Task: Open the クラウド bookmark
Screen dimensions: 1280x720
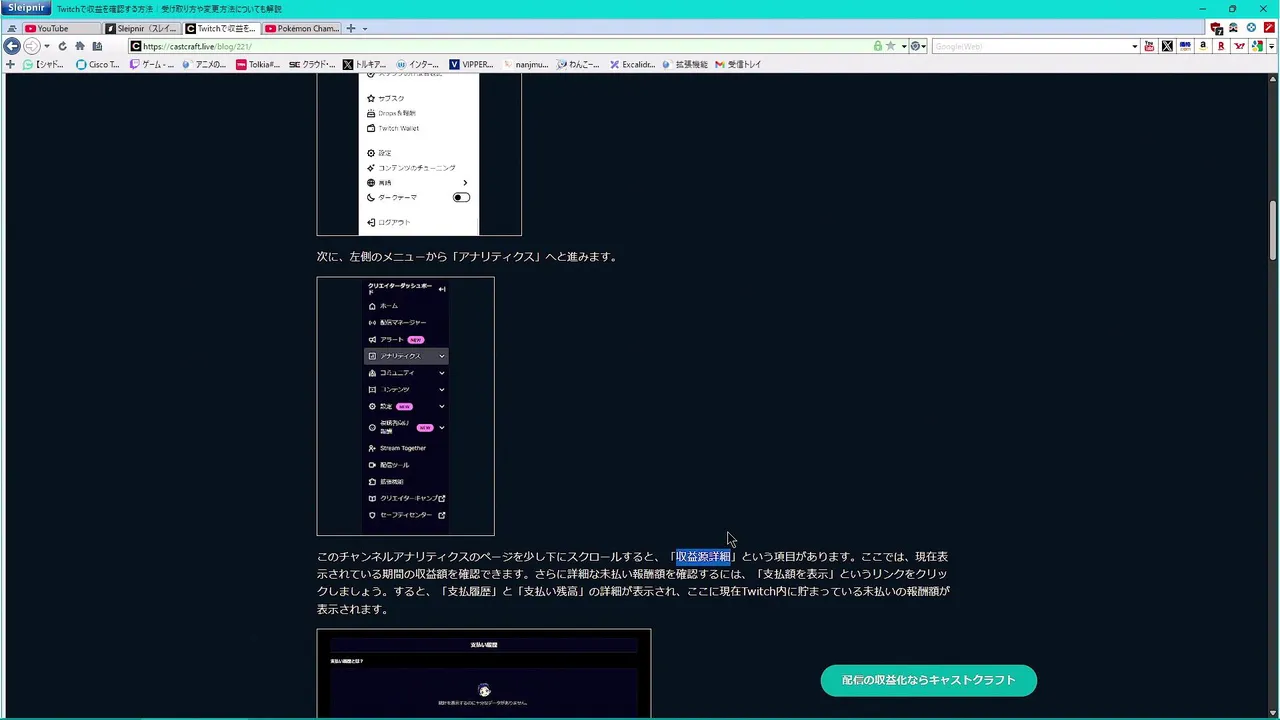Action: (x=312, y=64)
